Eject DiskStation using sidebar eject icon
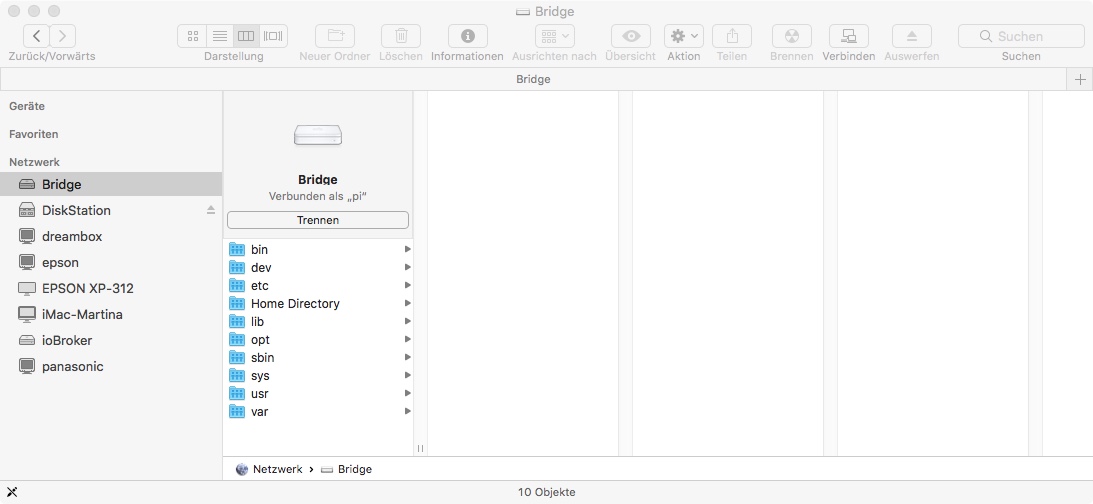1093x504 pixels. coord(211,210)
